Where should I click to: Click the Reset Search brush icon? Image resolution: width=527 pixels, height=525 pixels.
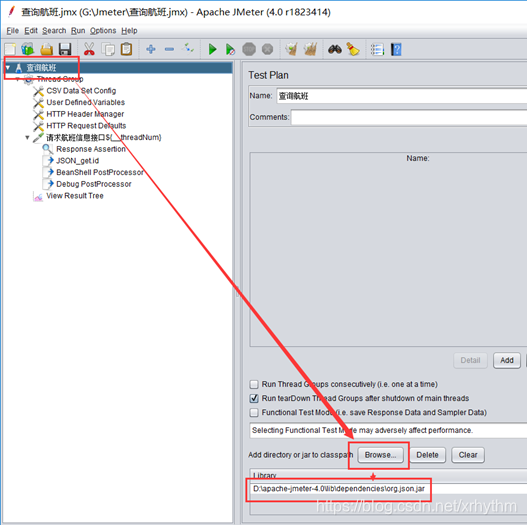tap(353, 49)
